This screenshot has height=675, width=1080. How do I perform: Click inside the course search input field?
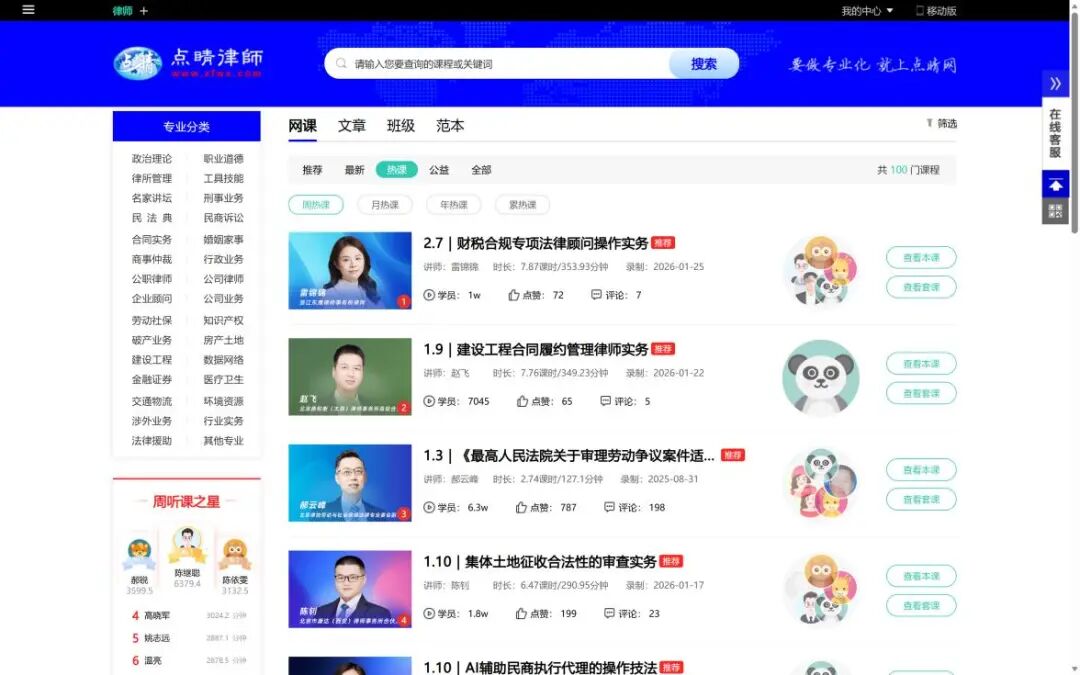point(480,62)
